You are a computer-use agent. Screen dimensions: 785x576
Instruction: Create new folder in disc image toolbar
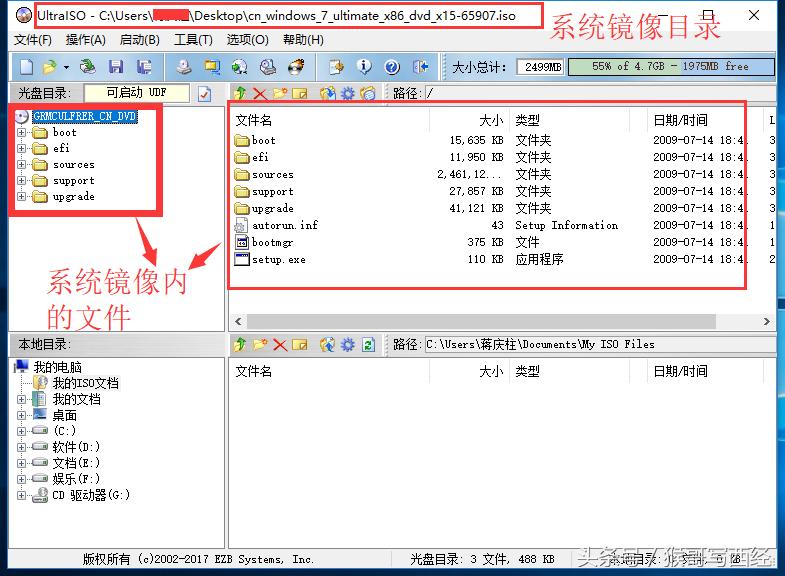tap(280, 93)
